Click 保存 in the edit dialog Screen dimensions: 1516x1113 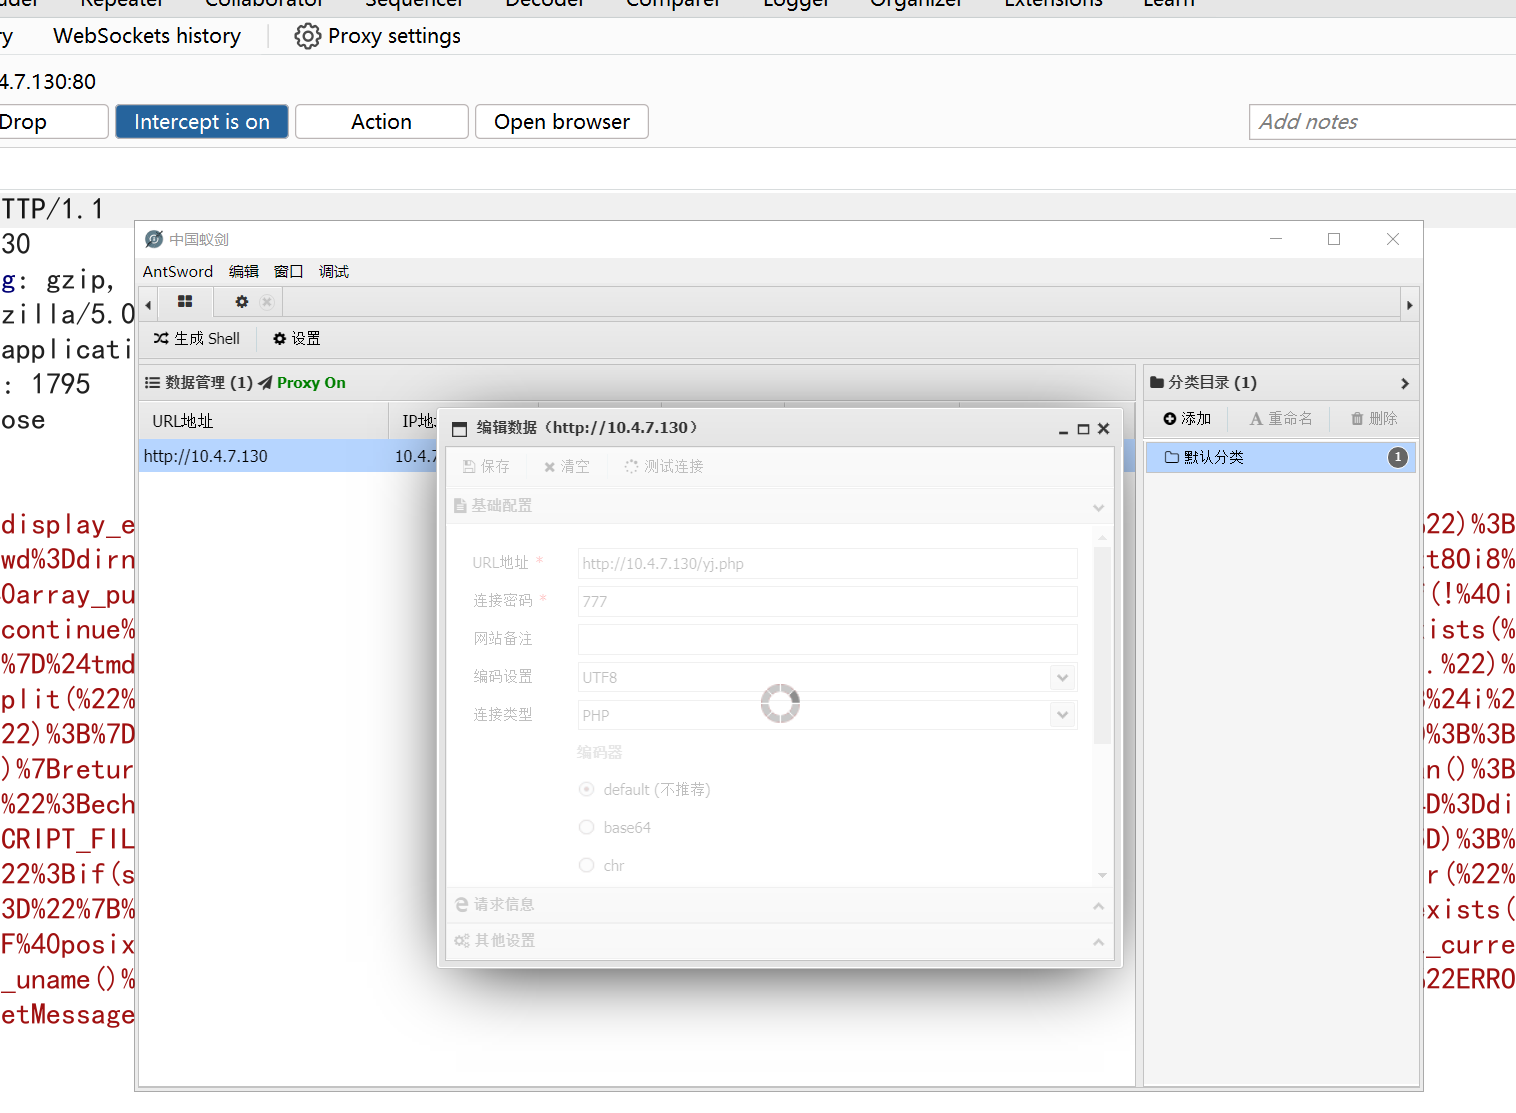pyautogui.click(x=487, y=467)
